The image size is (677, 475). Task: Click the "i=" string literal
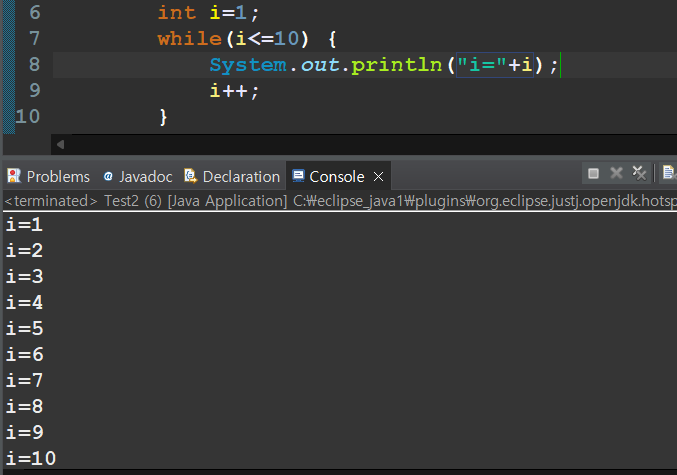[x=482, y=65]
